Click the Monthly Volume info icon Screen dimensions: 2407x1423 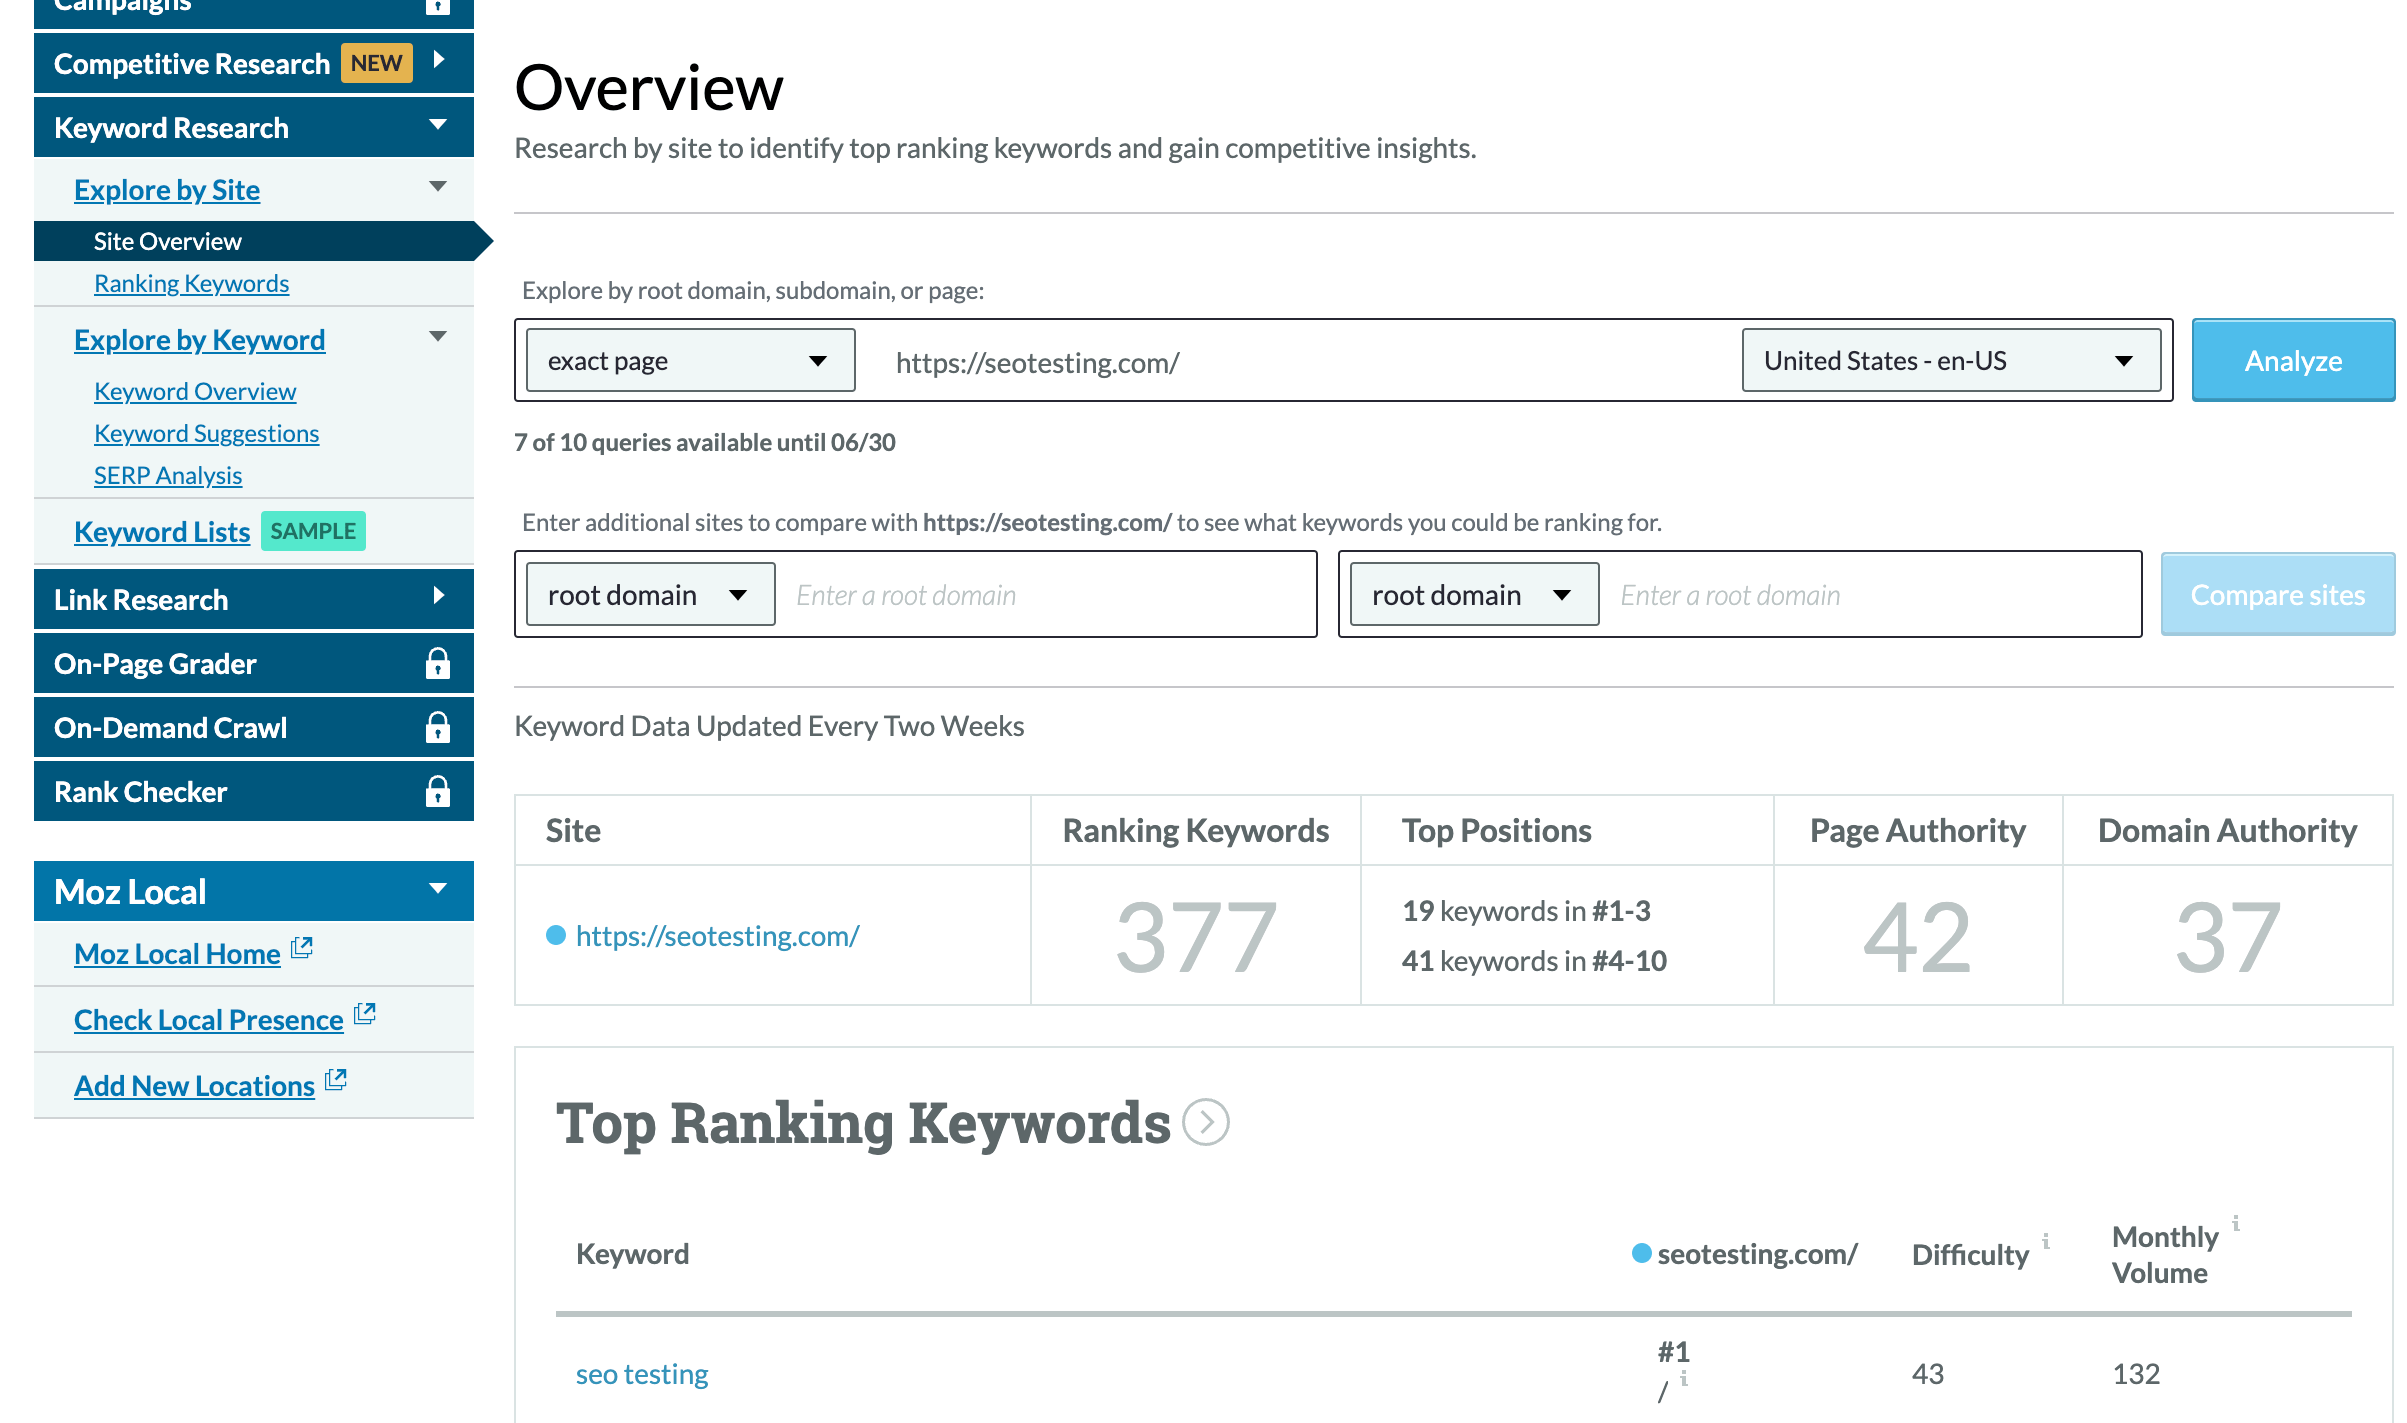pyautogui.click(x=2235, y=1223)
